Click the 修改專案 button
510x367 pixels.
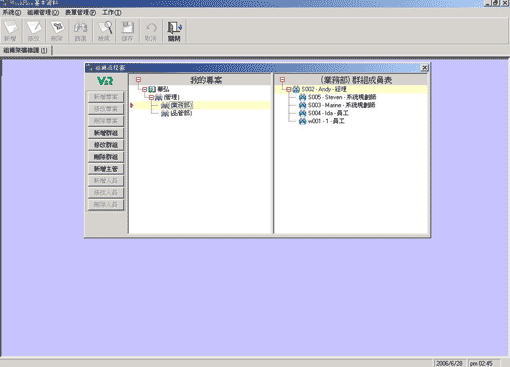(x=106, y=109)
